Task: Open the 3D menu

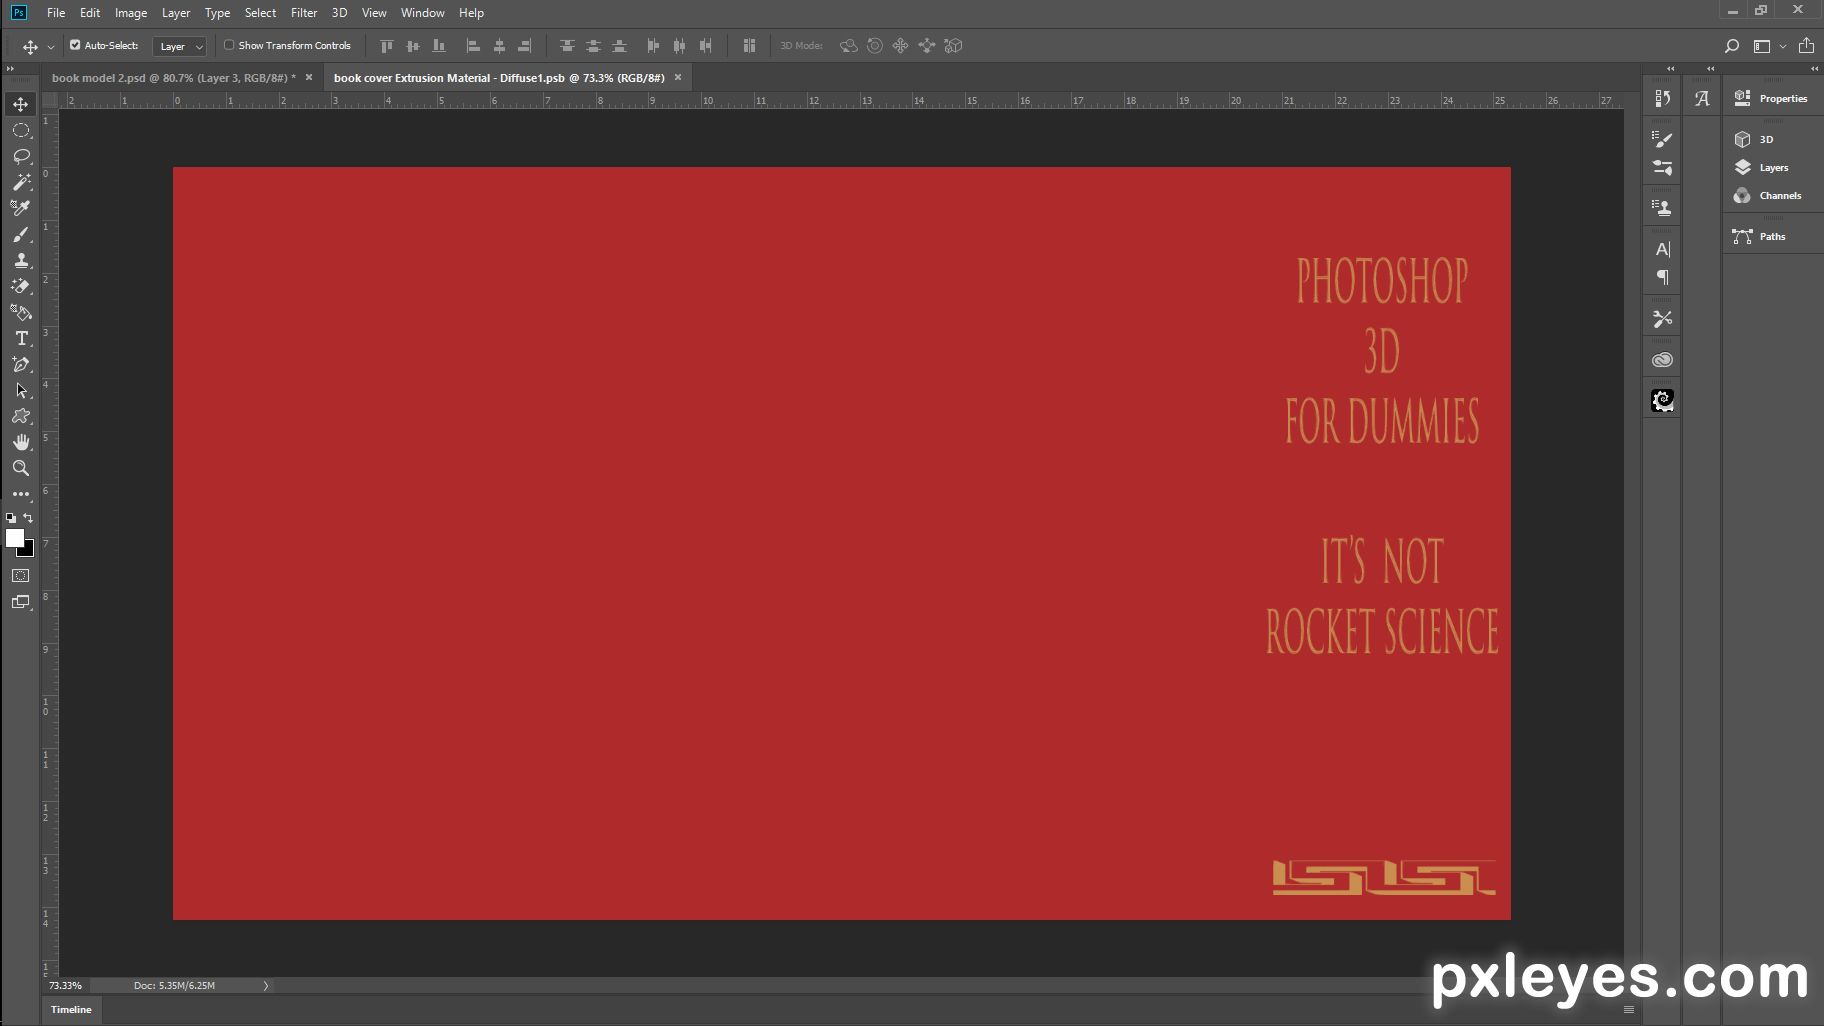Action: 339,13
